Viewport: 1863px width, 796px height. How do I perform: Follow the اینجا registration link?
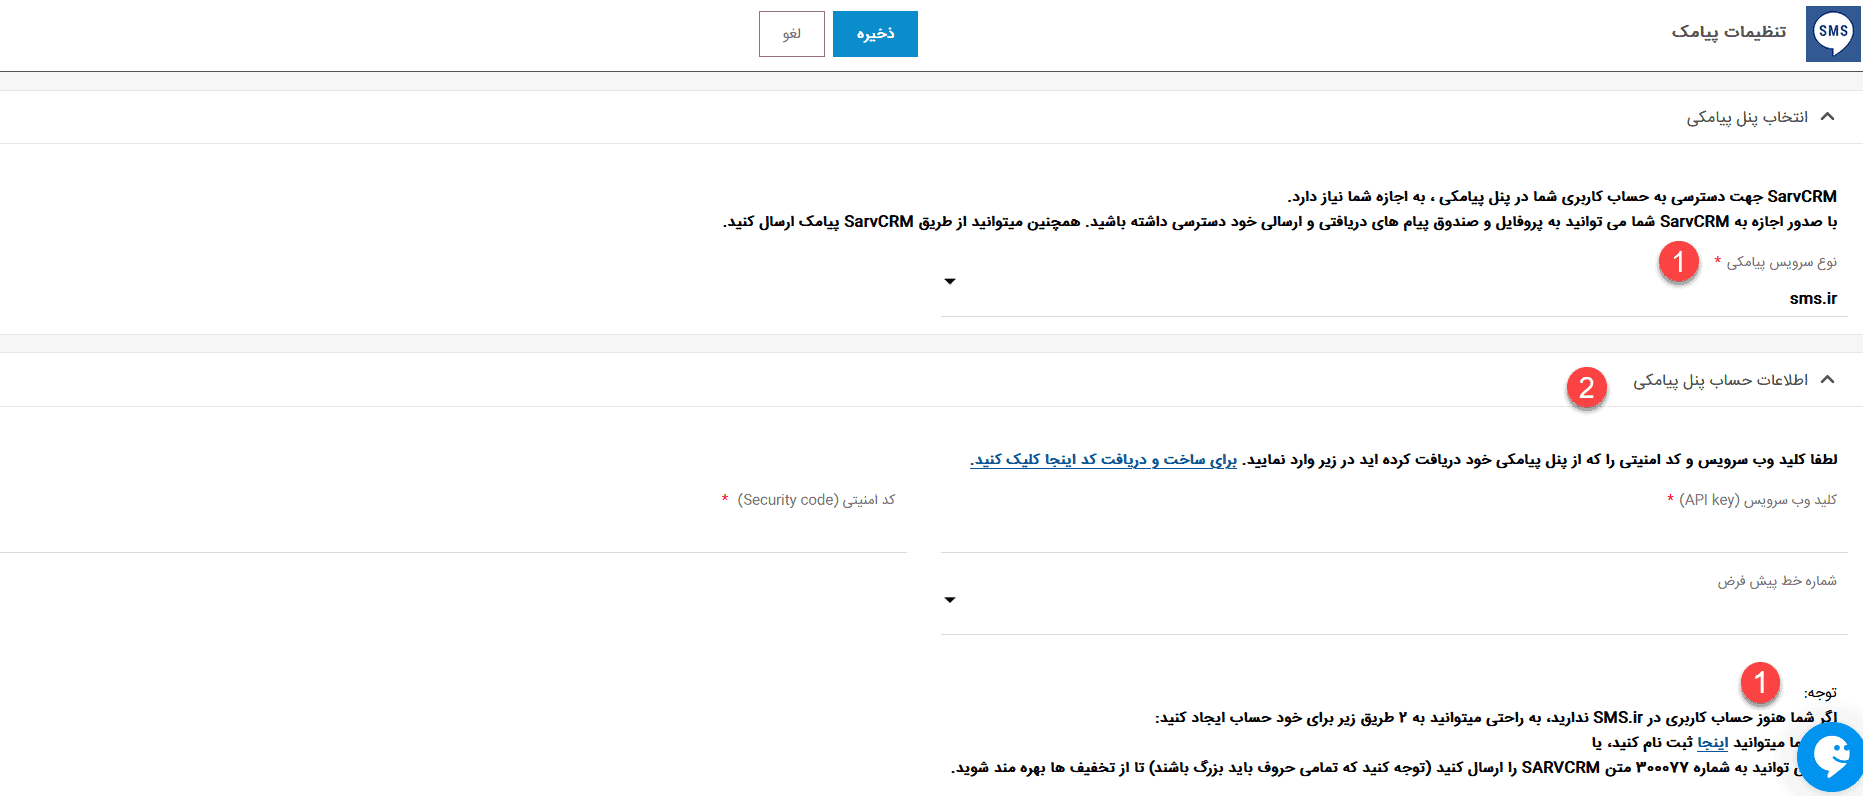[x=1712, y=743]
